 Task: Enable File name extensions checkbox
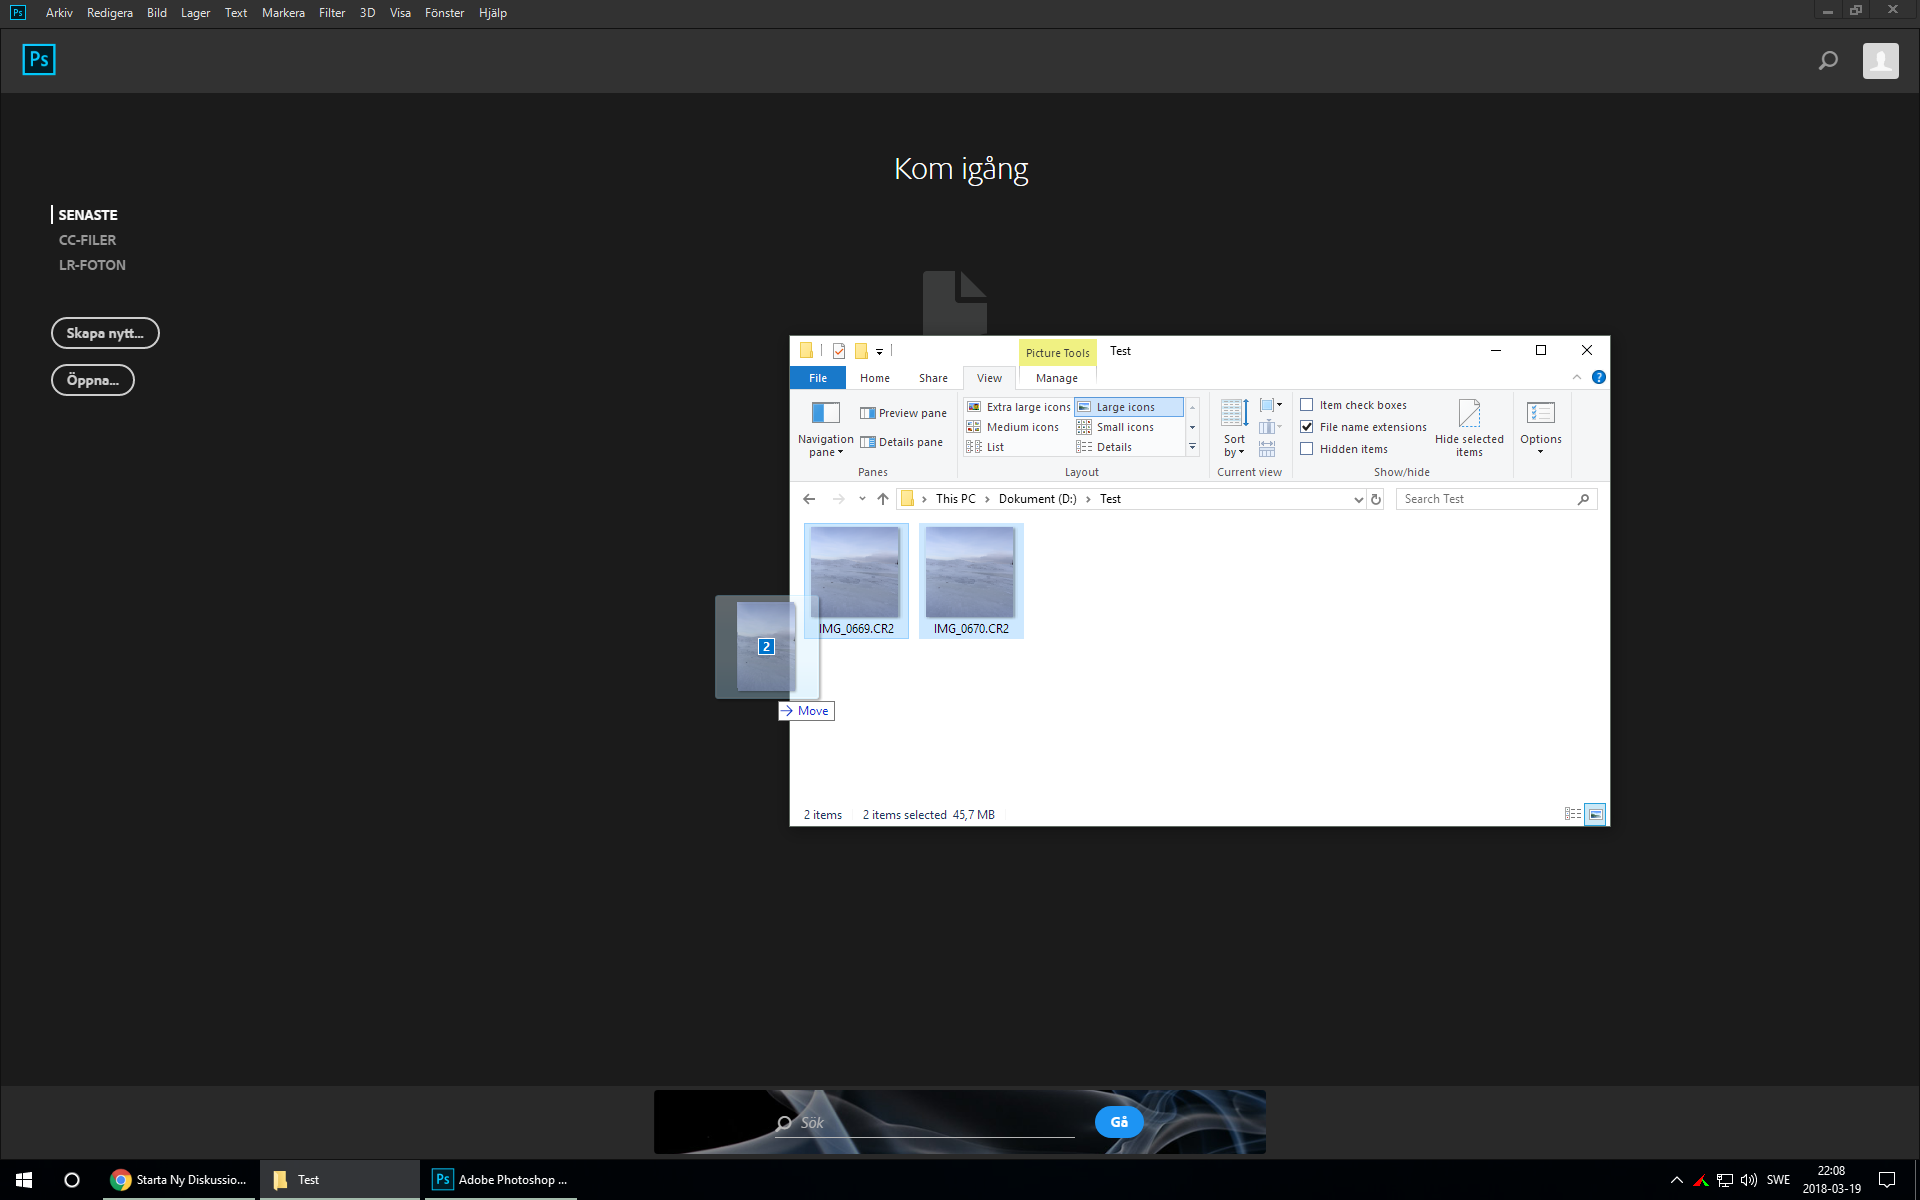tap(1305, 426)
